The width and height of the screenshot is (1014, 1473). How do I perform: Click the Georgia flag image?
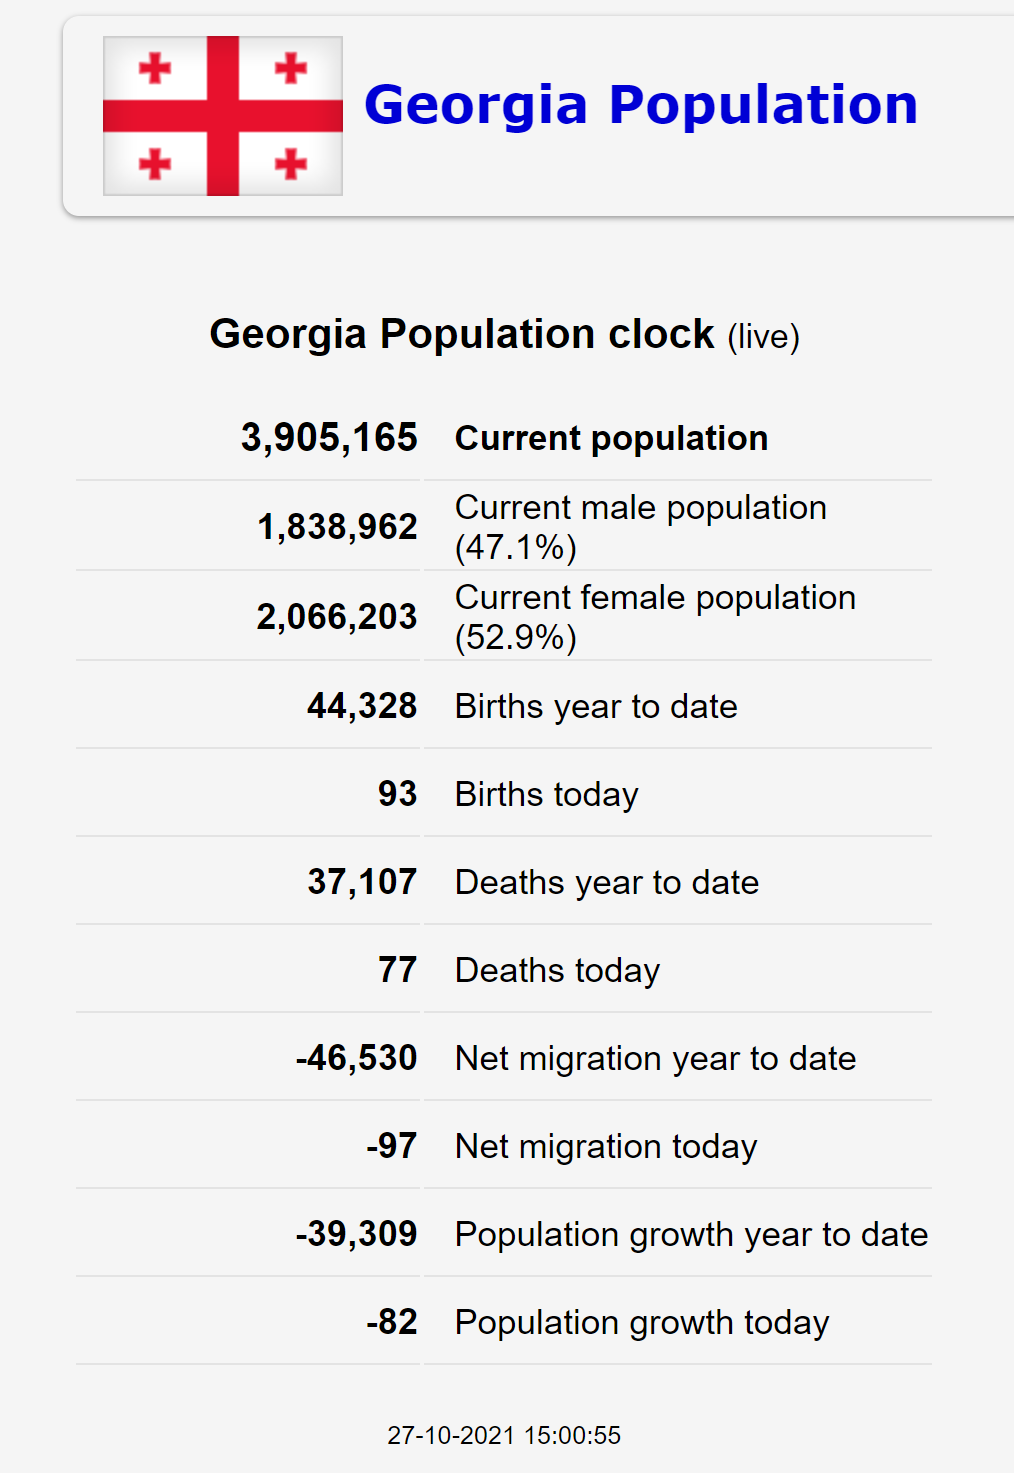point(223,116)
